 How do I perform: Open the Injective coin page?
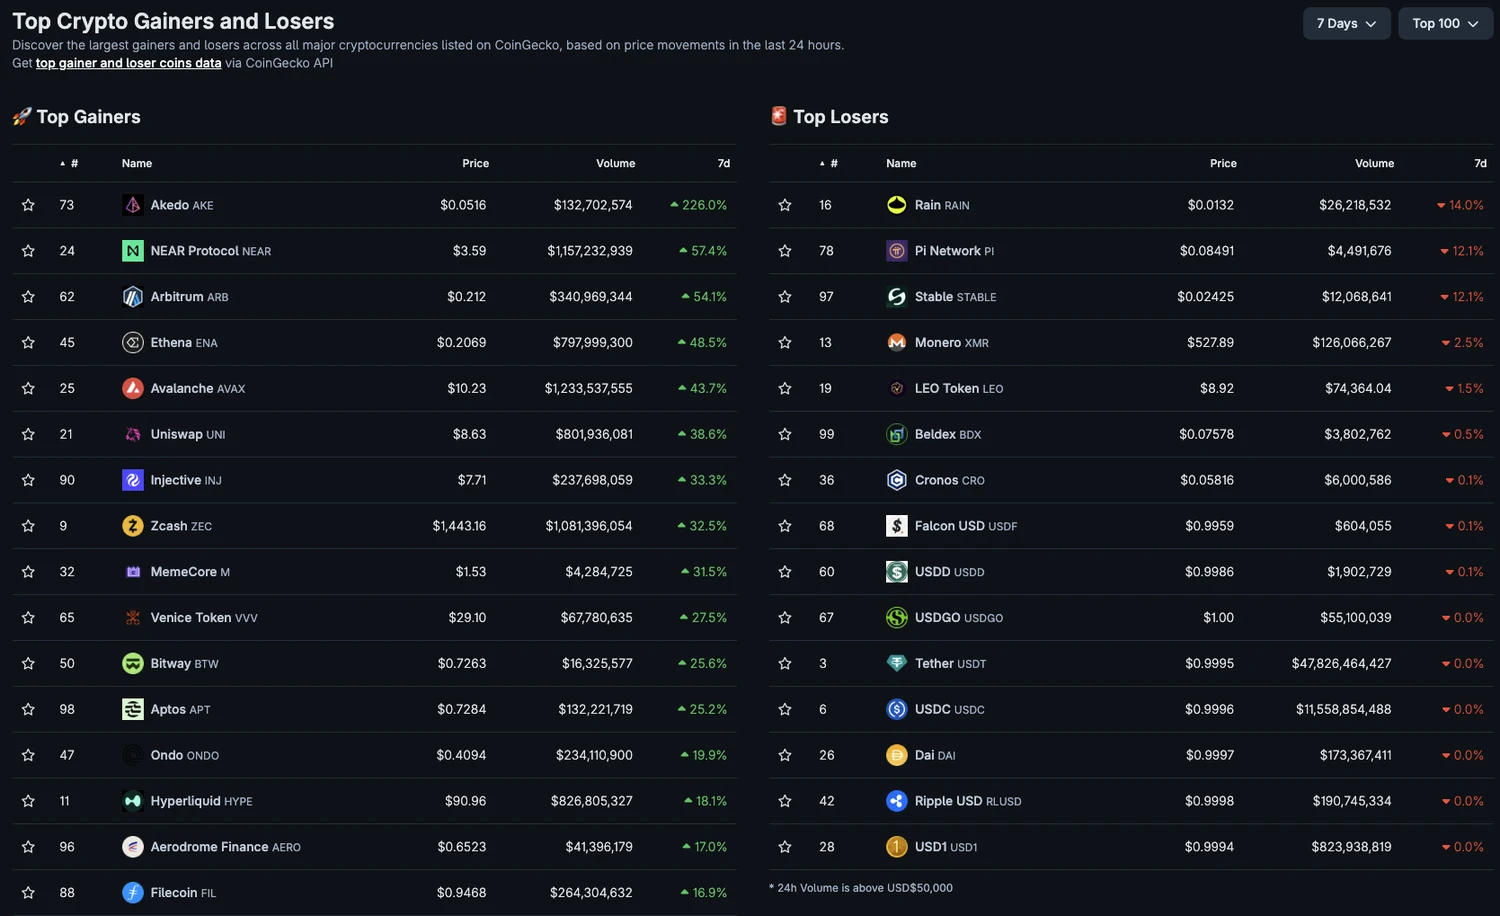(186, 480)
